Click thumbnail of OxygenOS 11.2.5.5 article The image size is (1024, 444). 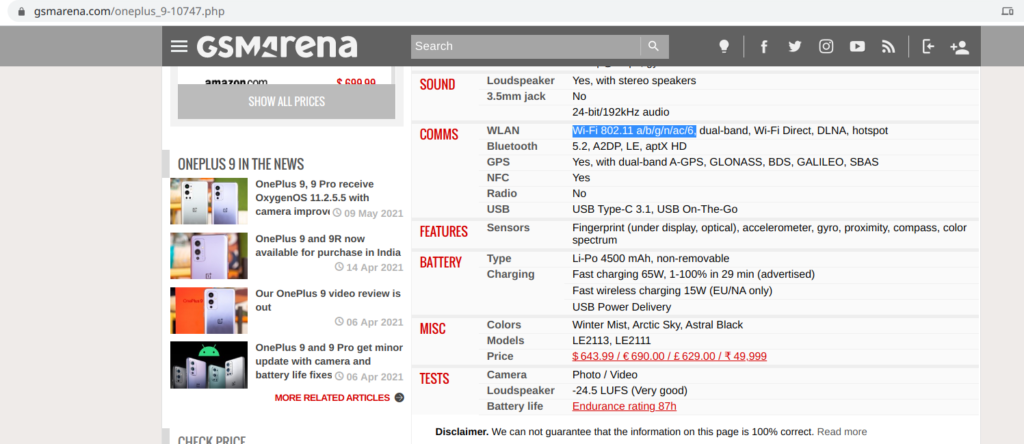coord(209,201)
